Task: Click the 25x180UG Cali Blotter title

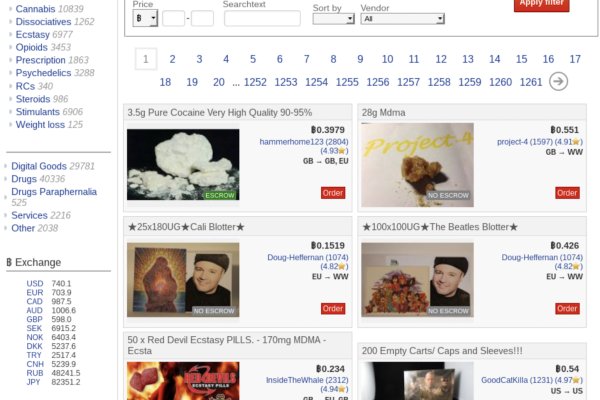Action: tap(186, 227)
